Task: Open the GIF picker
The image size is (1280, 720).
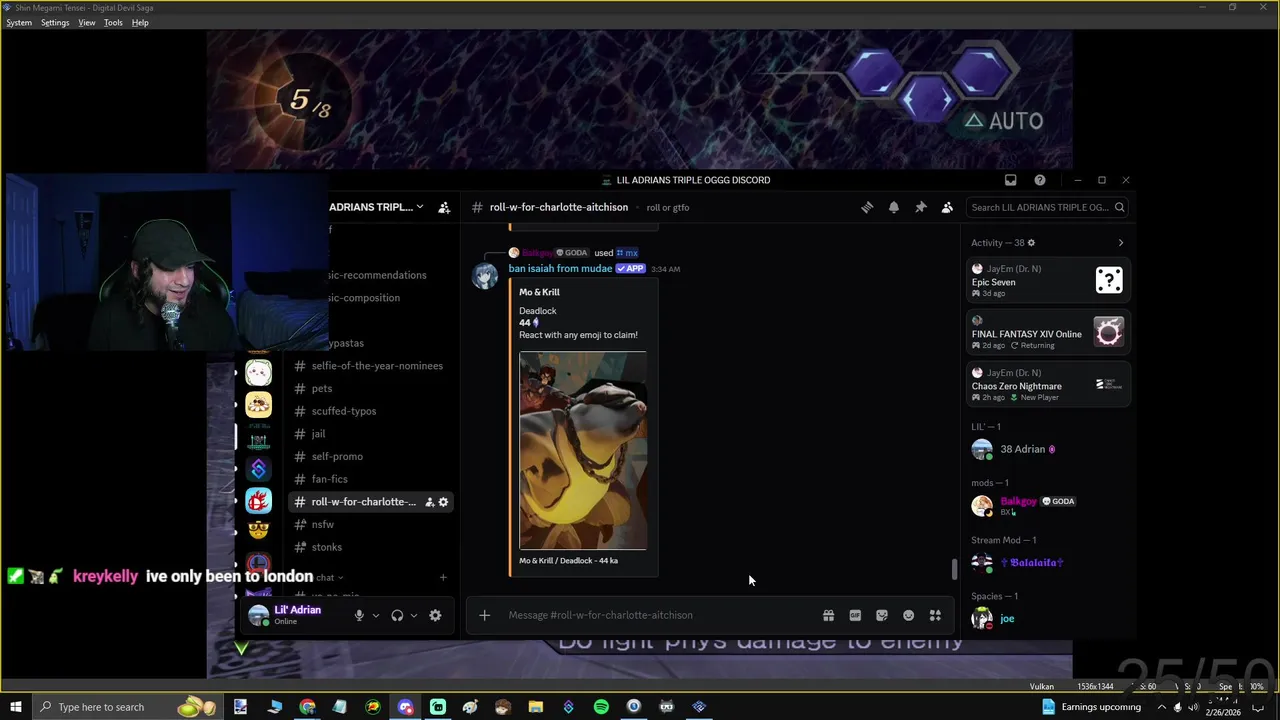Action: 855,615
